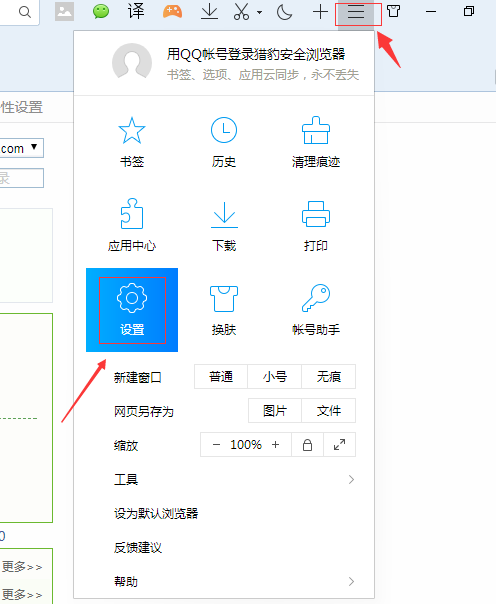Open 帐号助手 key icon

(316, 298)
